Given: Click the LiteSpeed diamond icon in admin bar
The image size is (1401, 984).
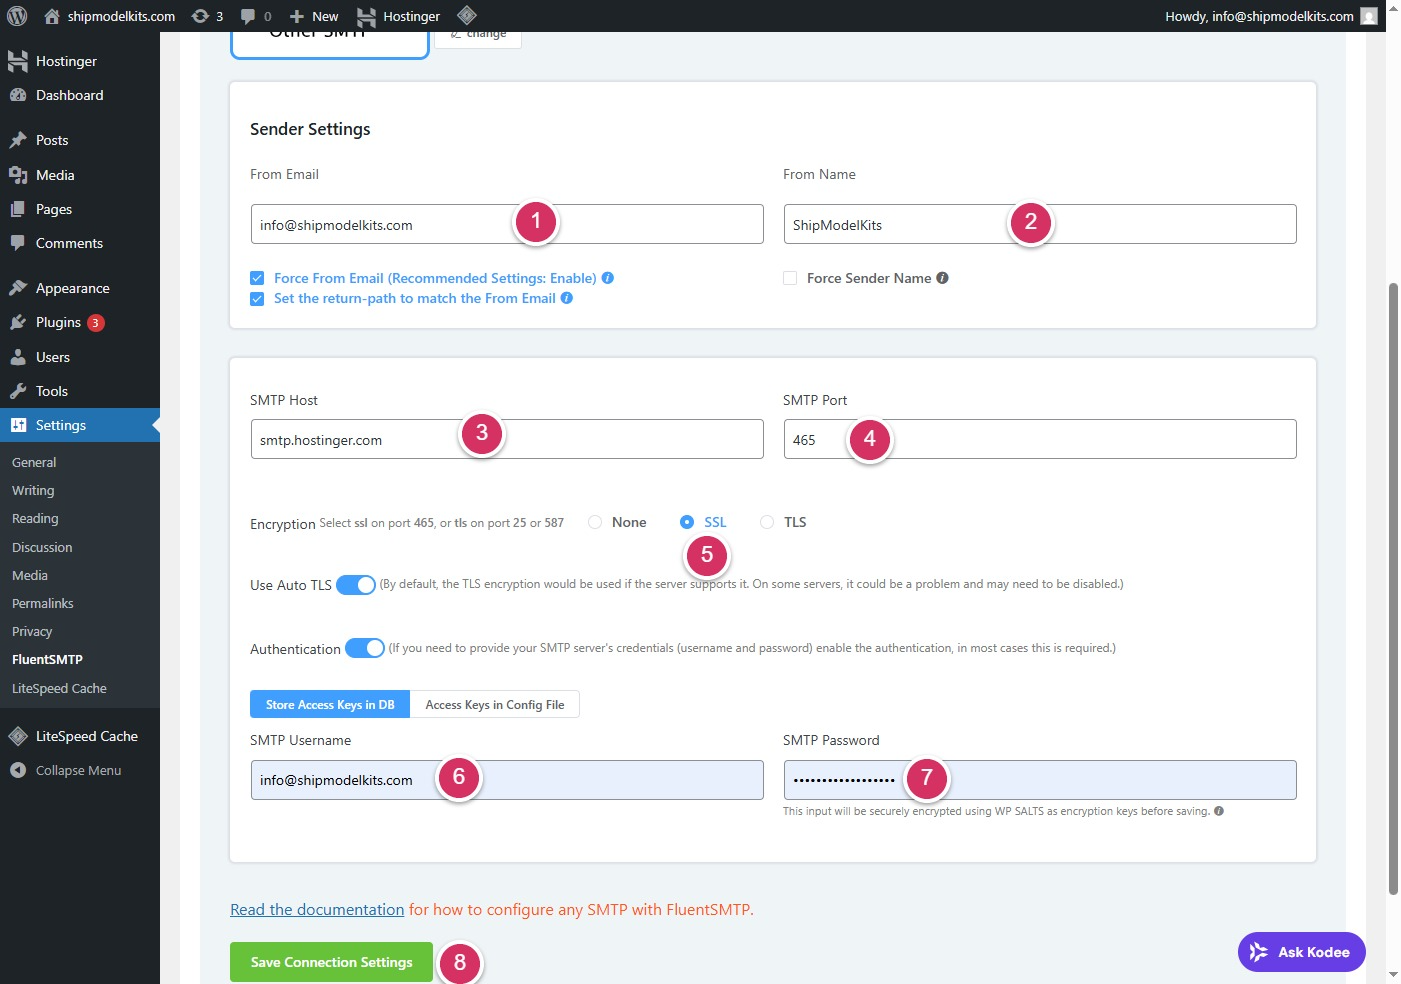Looking at the screenshot, I should pyautogui.click(x=467, y=15).
